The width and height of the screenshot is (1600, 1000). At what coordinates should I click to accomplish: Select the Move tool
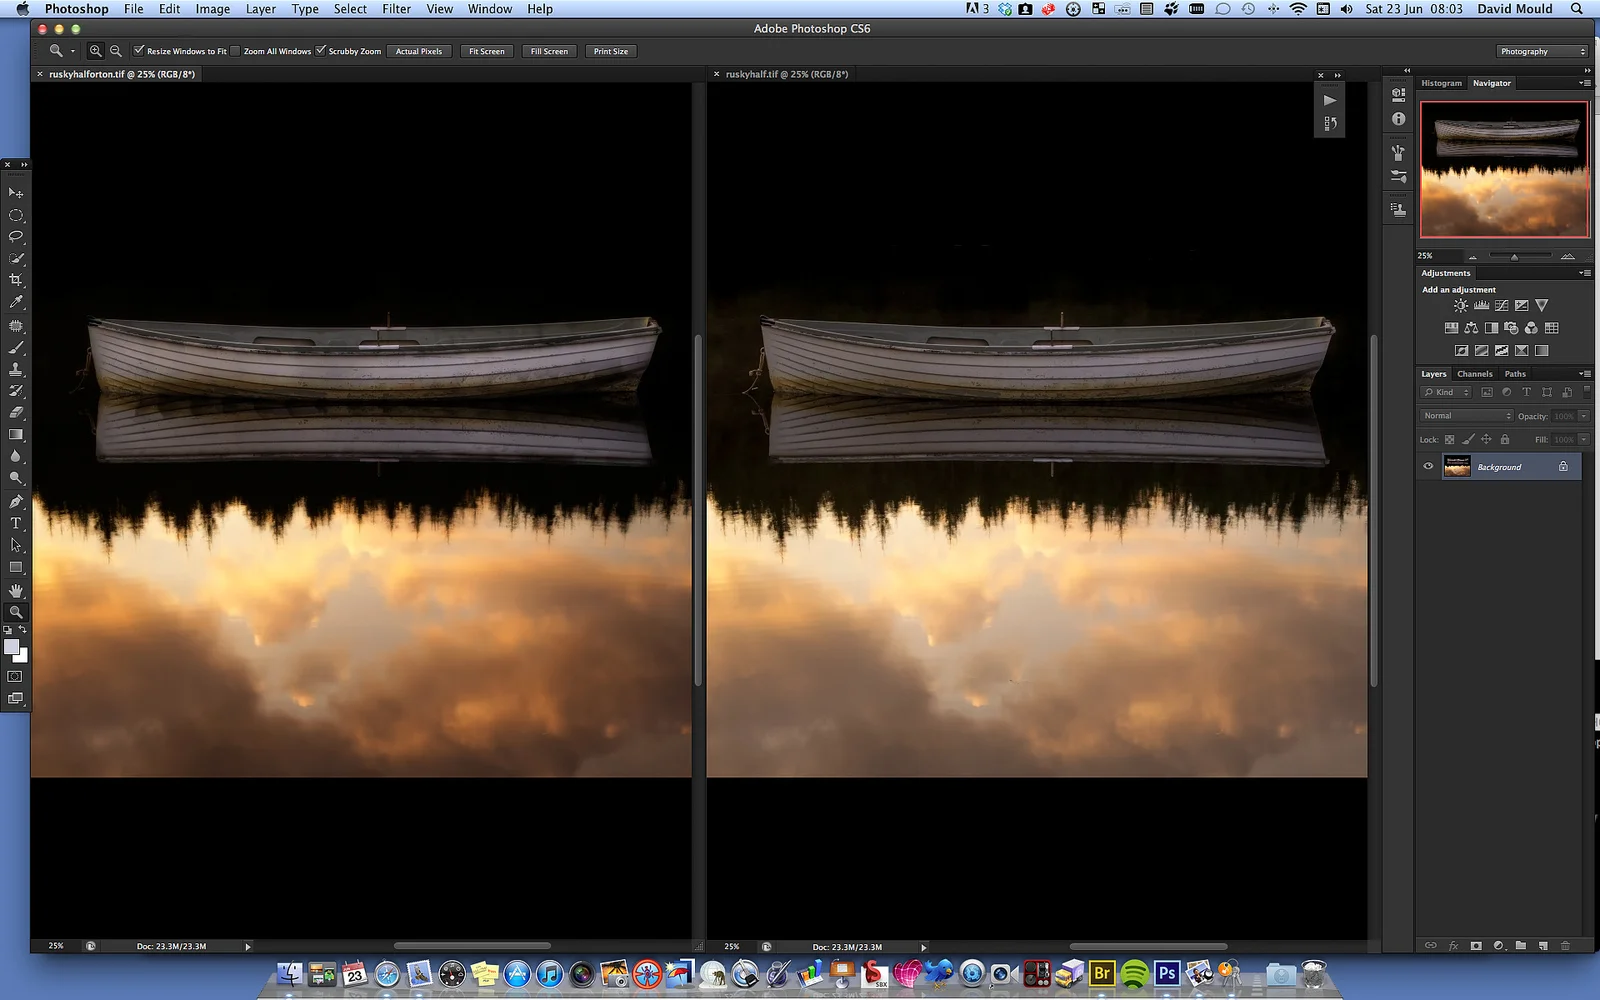[x=16, y=192]
